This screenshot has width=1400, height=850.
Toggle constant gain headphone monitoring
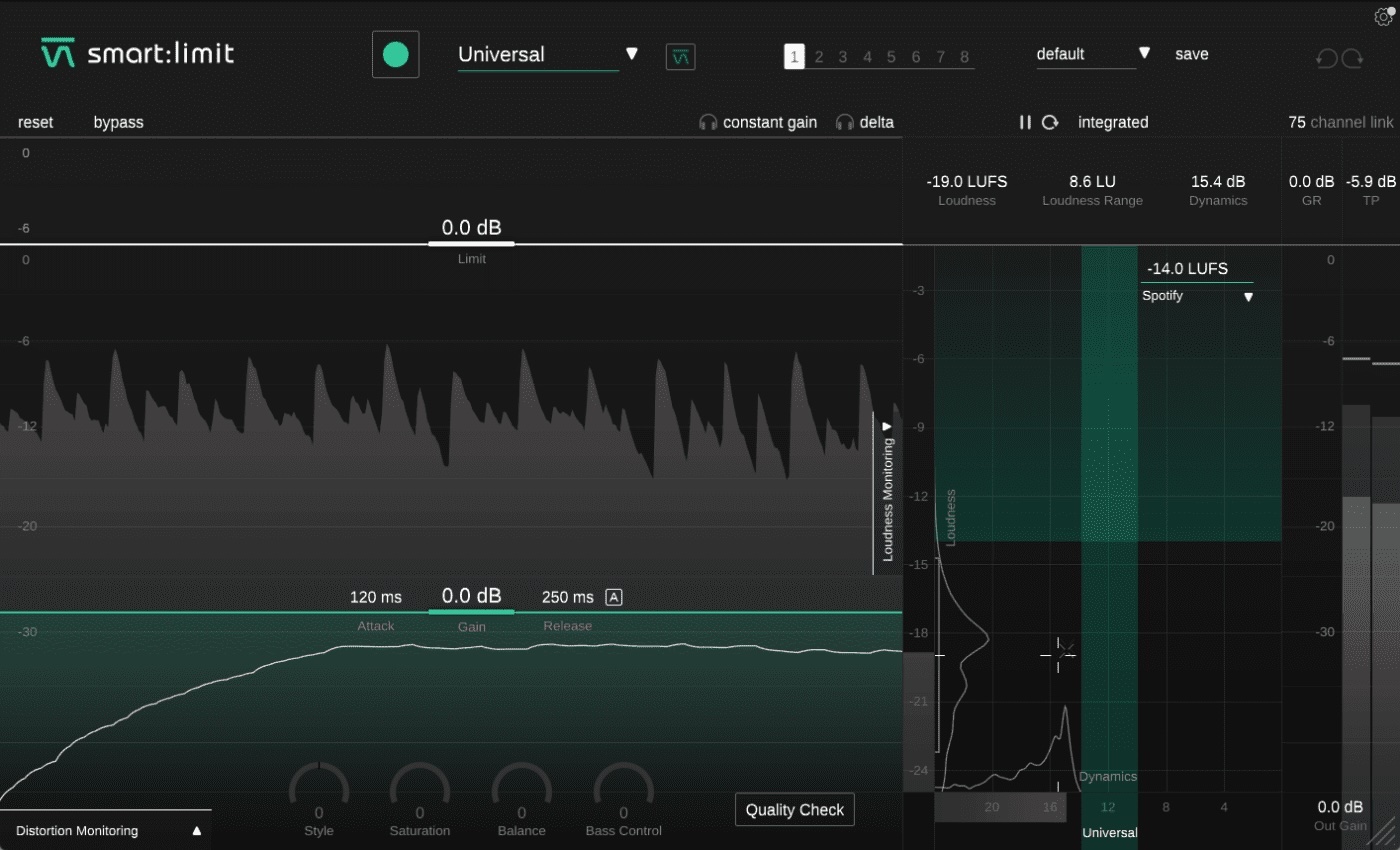(758, 122)
